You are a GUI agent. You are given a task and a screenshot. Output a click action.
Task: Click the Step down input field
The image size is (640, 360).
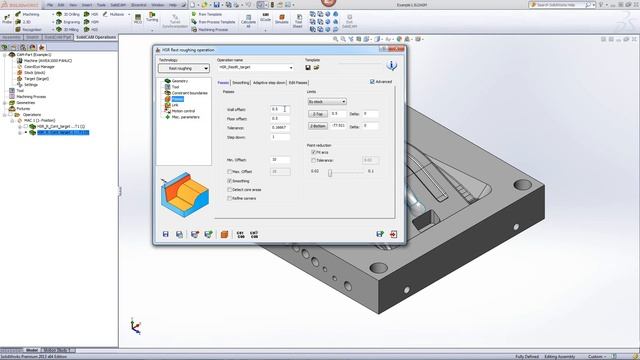(280, 138)
